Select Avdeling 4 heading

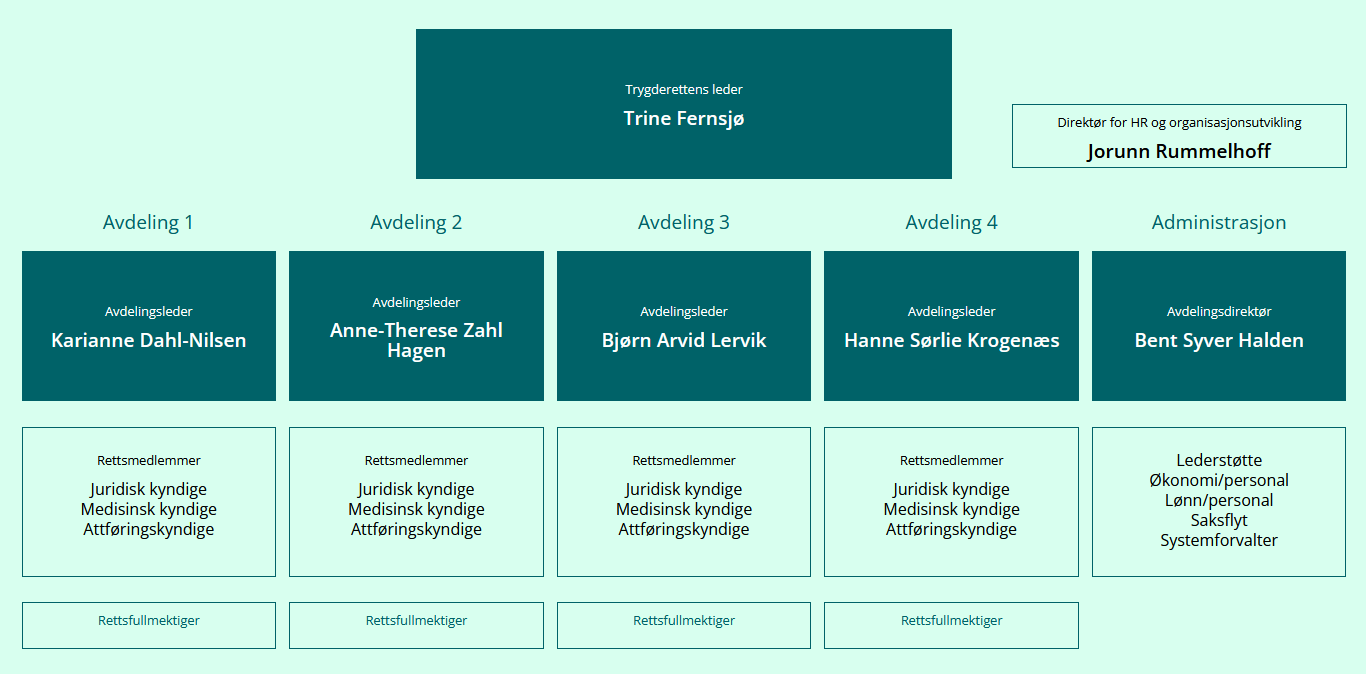pyautogui.click(x=951, y=222)
